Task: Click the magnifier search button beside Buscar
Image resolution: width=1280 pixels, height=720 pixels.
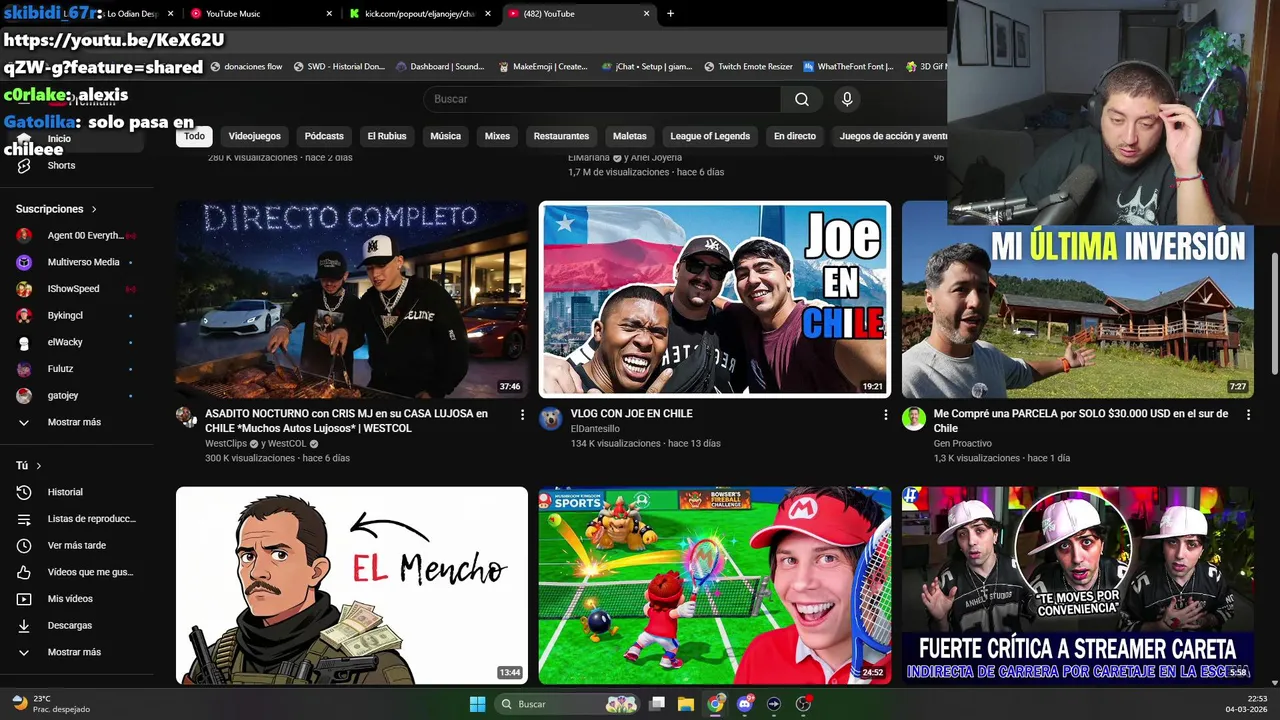Action: pos(802,99)
